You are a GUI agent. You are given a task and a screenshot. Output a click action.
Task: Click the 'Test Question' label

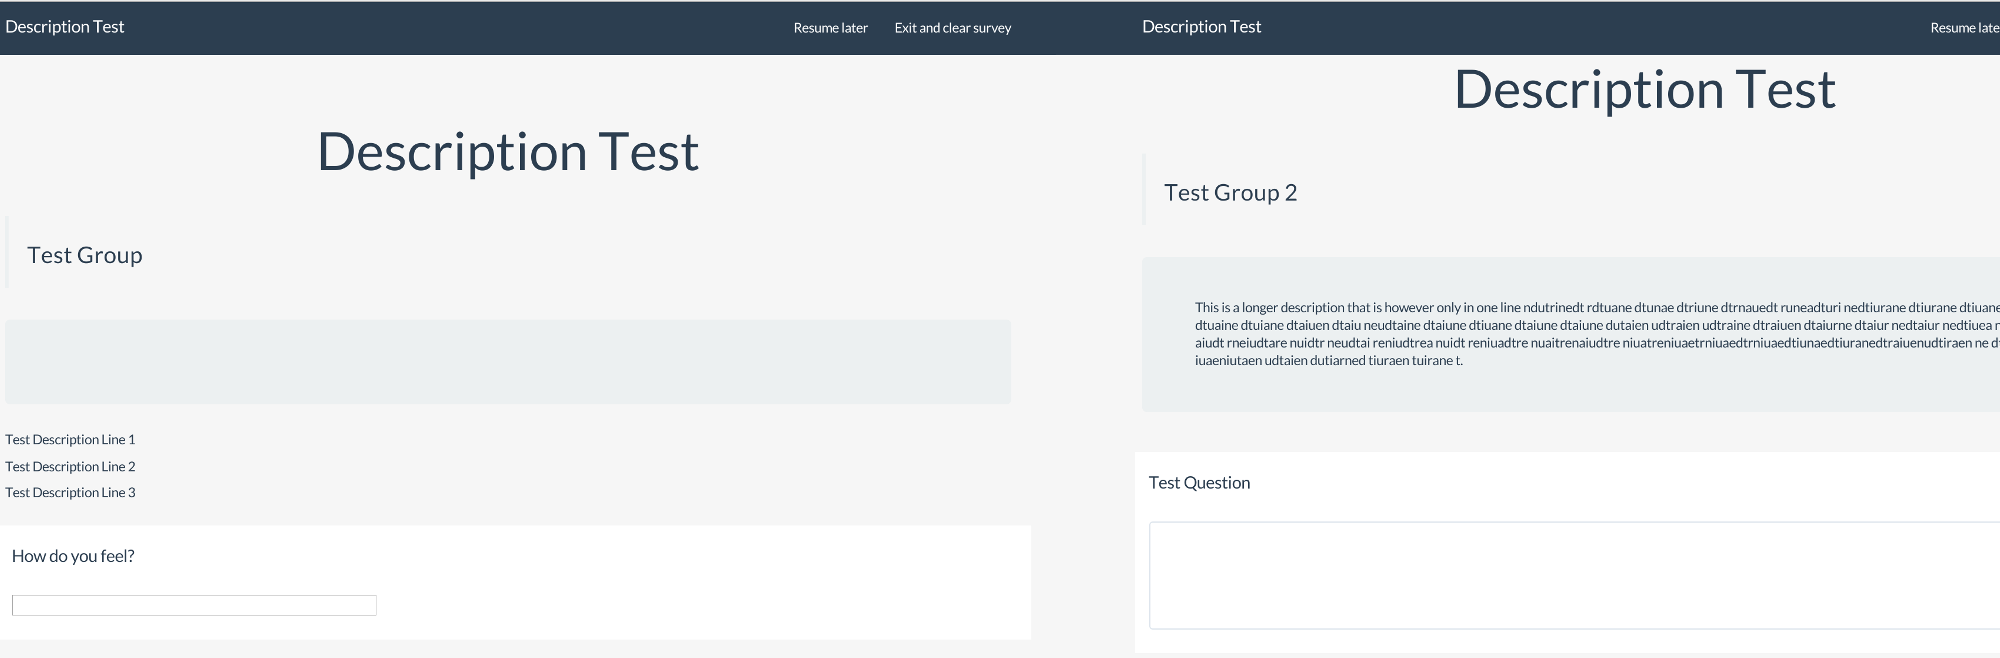(x=1199, y=483)
